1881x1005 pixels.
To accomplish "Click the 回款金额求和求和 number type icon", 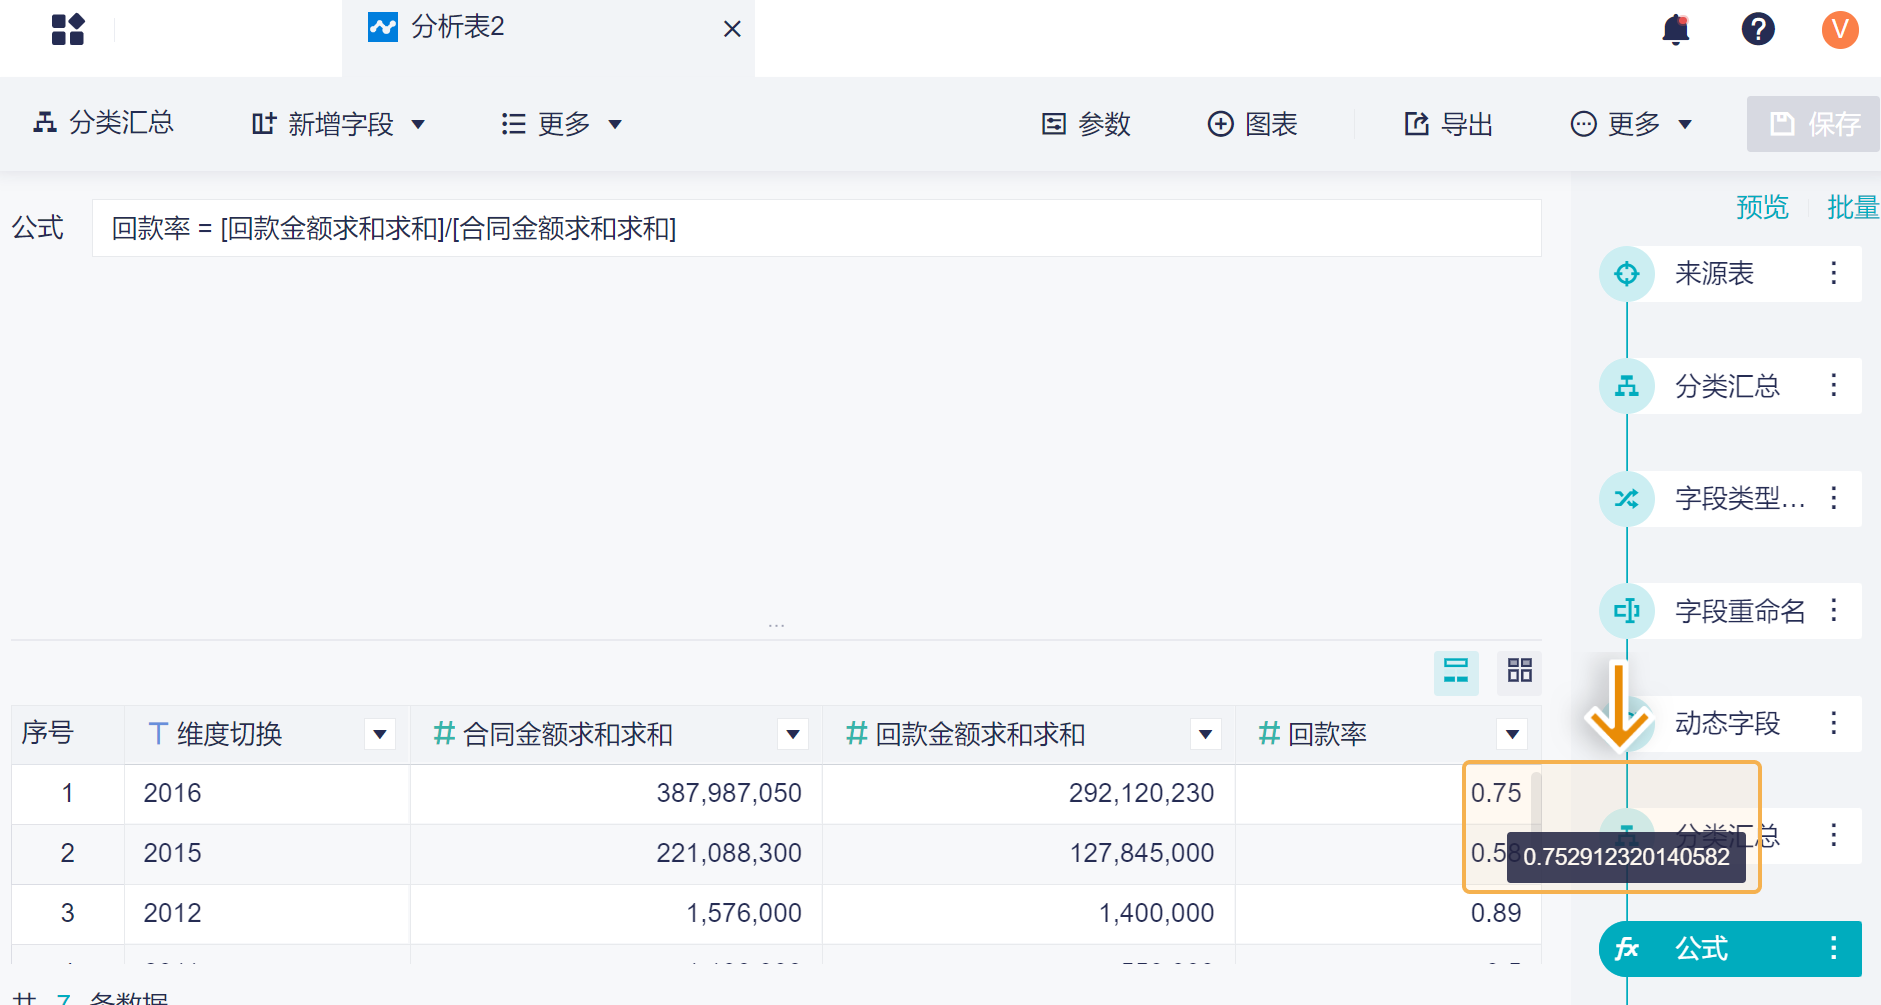I will coord(857,734).
